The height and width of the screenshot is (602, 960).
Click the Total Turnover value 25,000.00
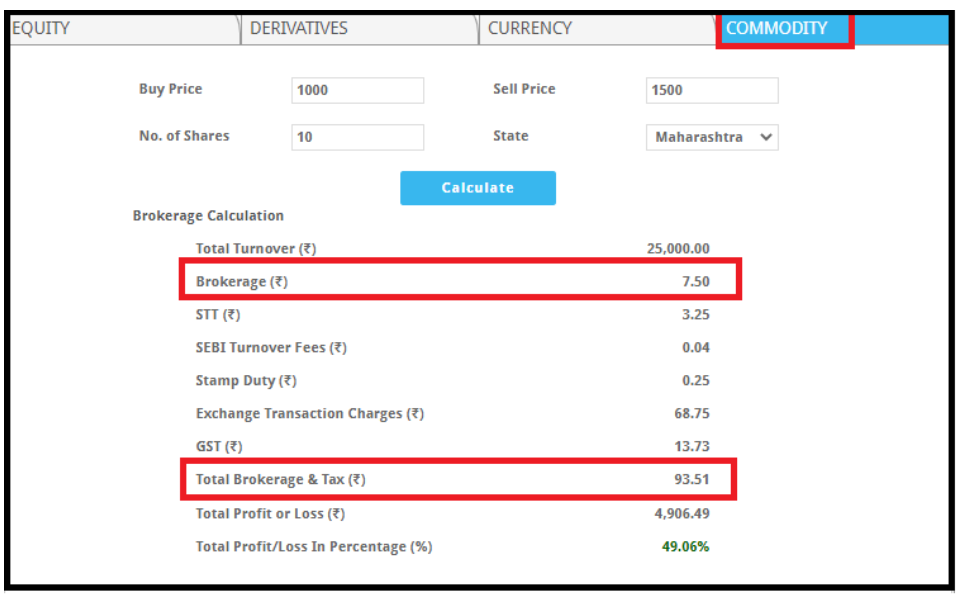[x=678, y=249]
